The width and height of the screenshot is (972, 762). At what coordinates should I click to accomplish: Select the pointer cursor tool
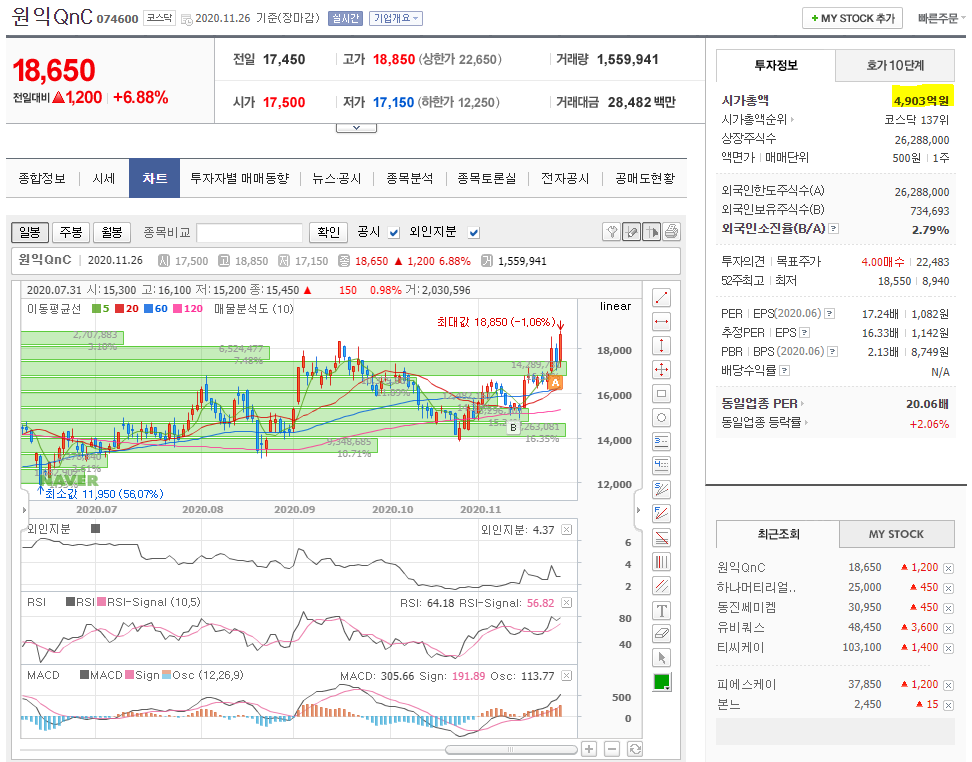tap(661, 658)
